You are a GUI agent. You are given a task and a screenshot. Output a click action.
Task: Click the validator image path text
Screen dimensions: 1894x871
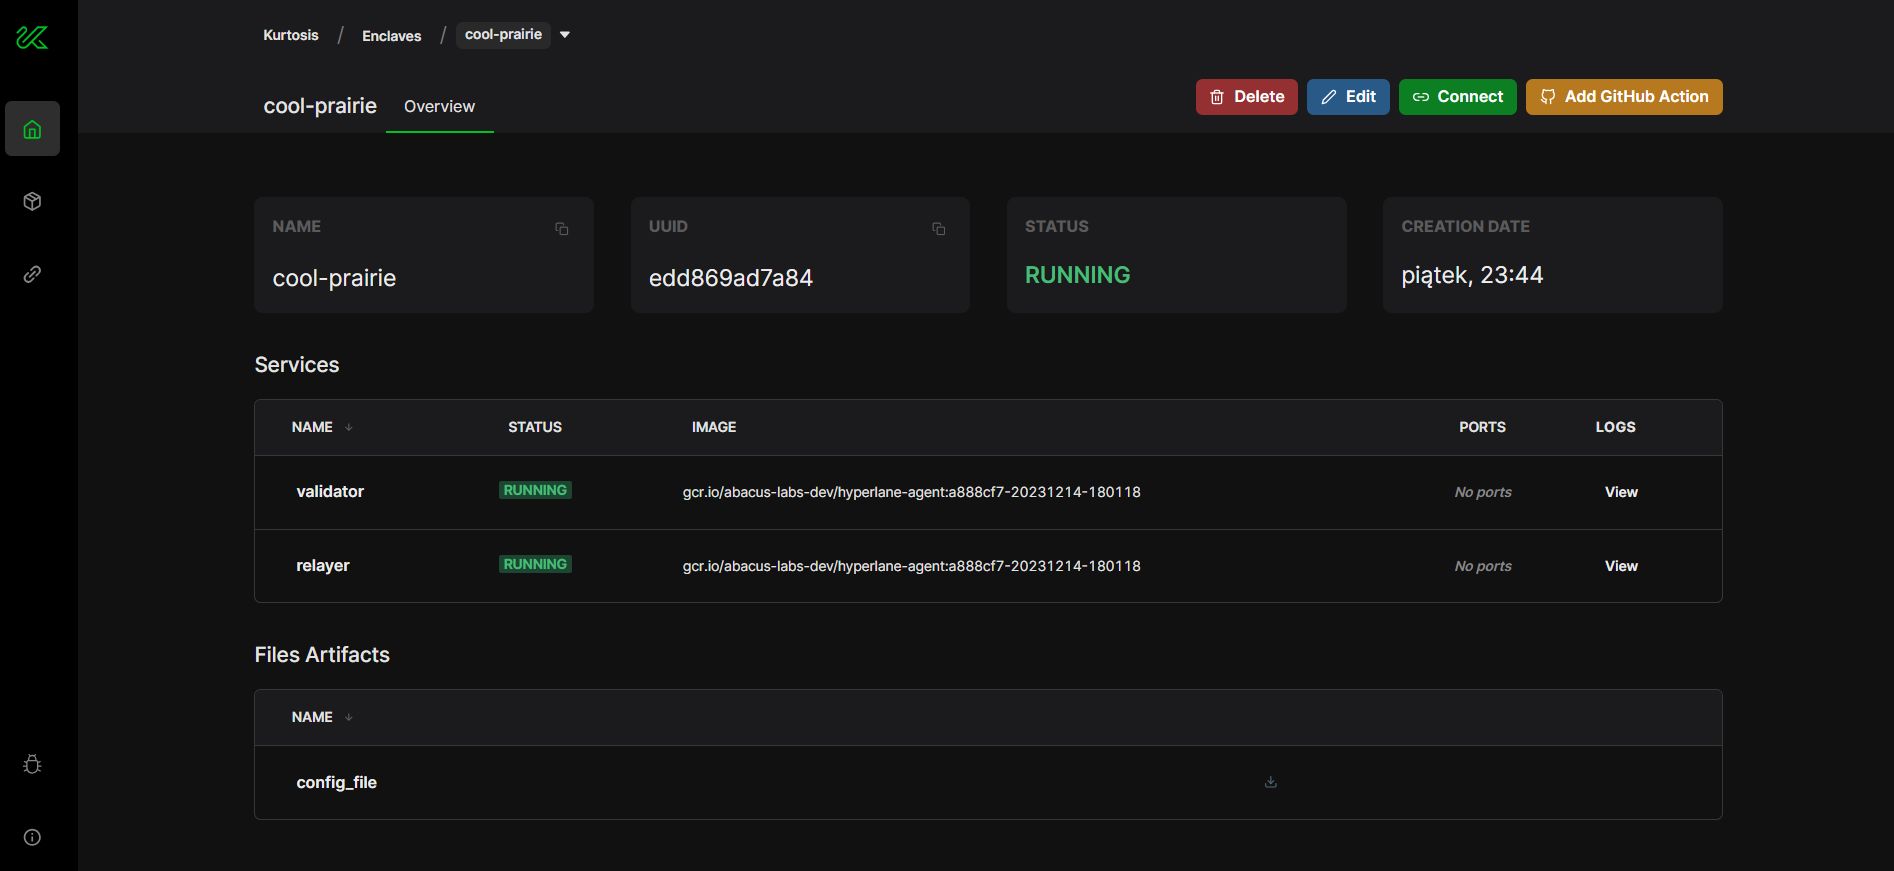coord(912,492)
